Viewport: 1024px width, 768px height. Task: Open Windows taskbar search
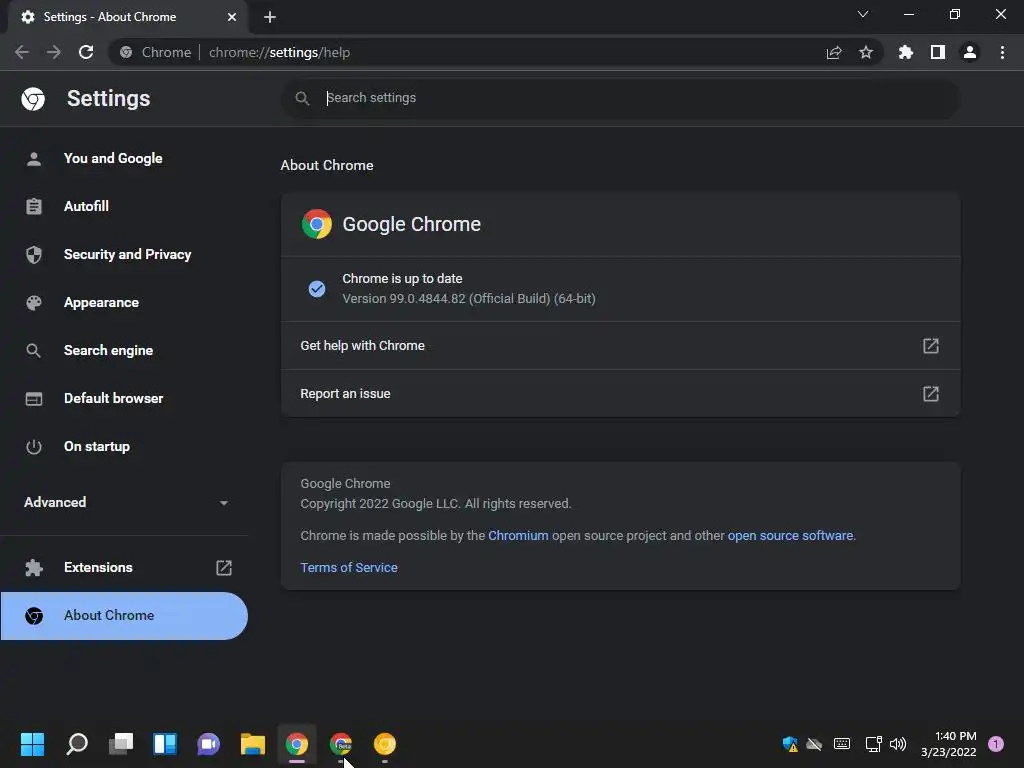(77, 744)
